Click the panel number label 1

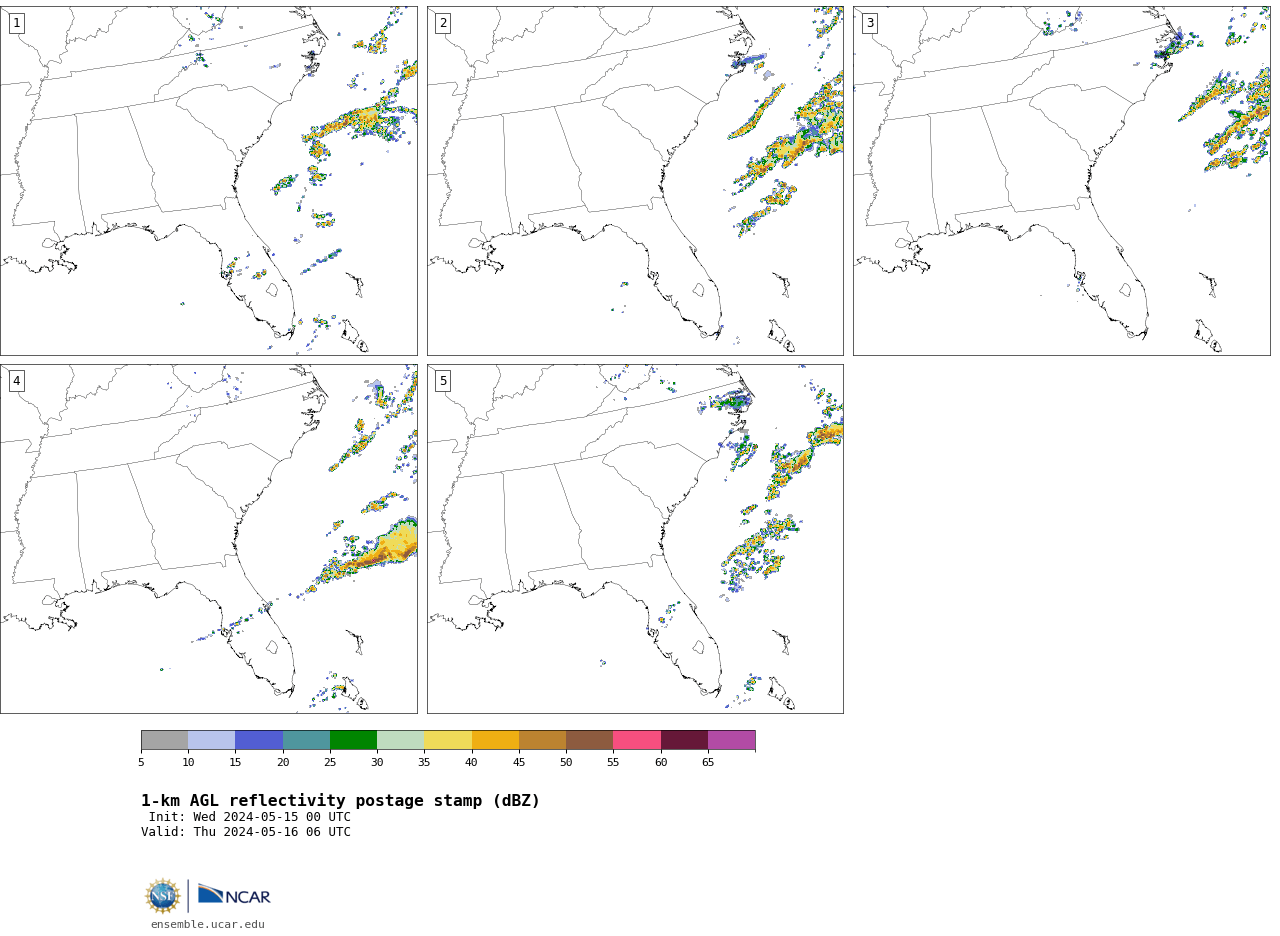tap(16, 23)
